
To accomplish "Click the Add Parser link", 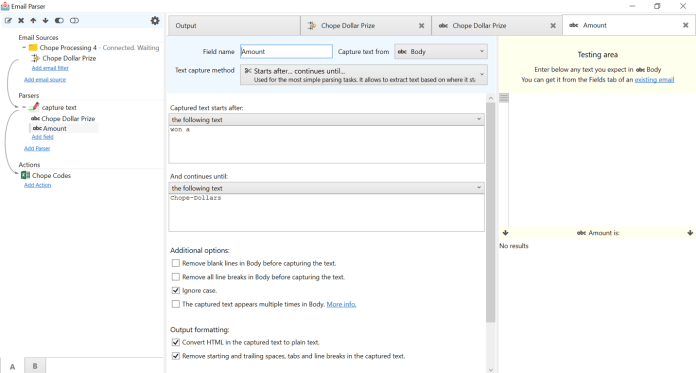I will tap(37, 148).
